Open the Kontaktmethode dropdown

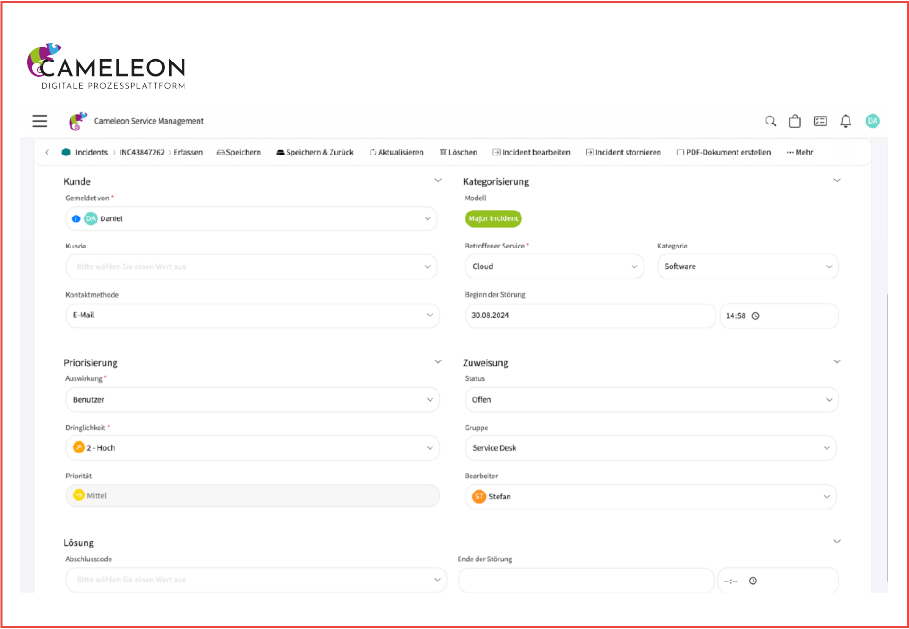pos(251,315)
